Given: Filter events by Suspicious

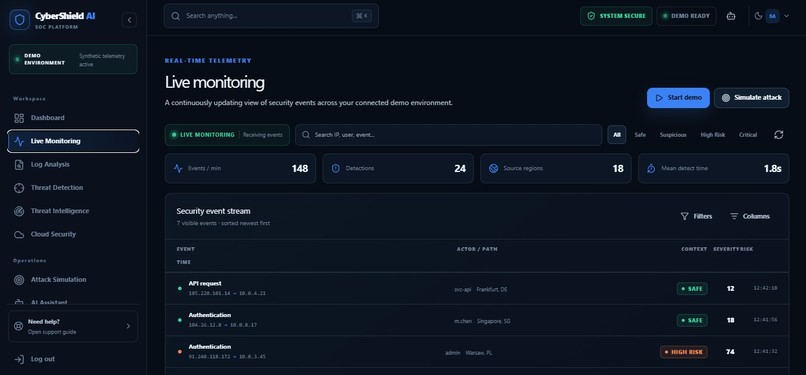Looking at the screenshot, I should click(x=673, y=135).
